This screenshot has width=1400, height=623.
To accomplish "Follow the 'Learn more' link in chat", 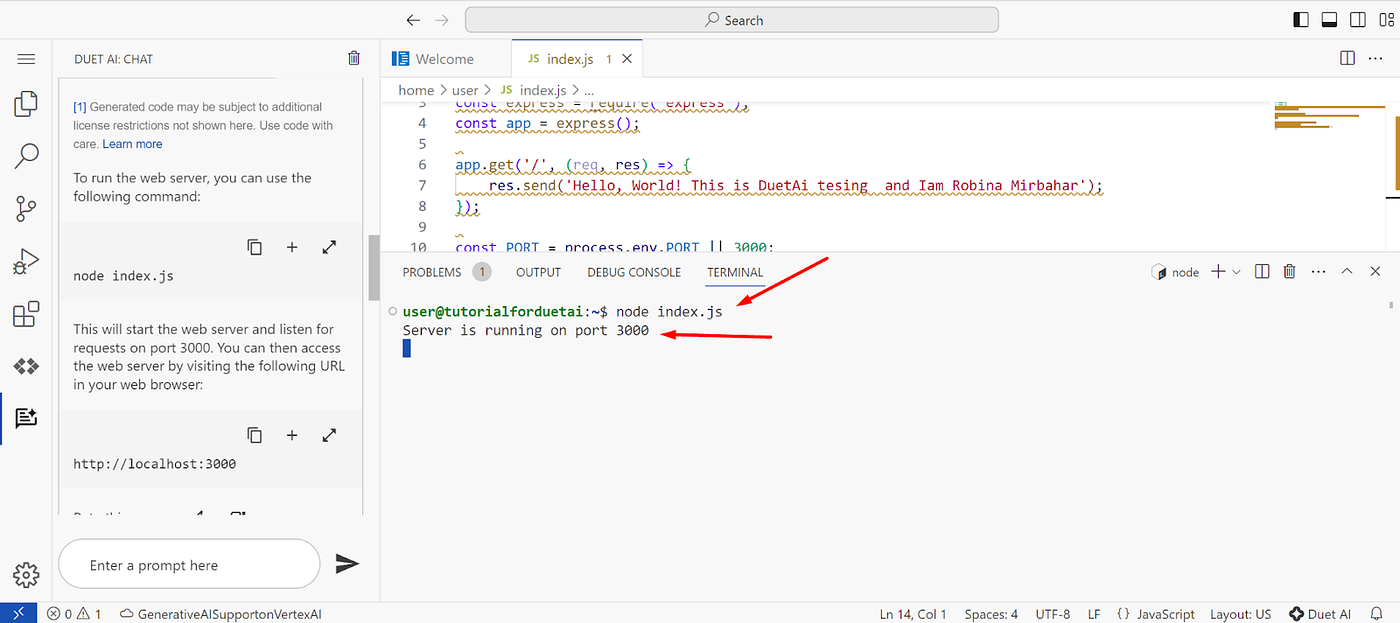I will point(132,144).
